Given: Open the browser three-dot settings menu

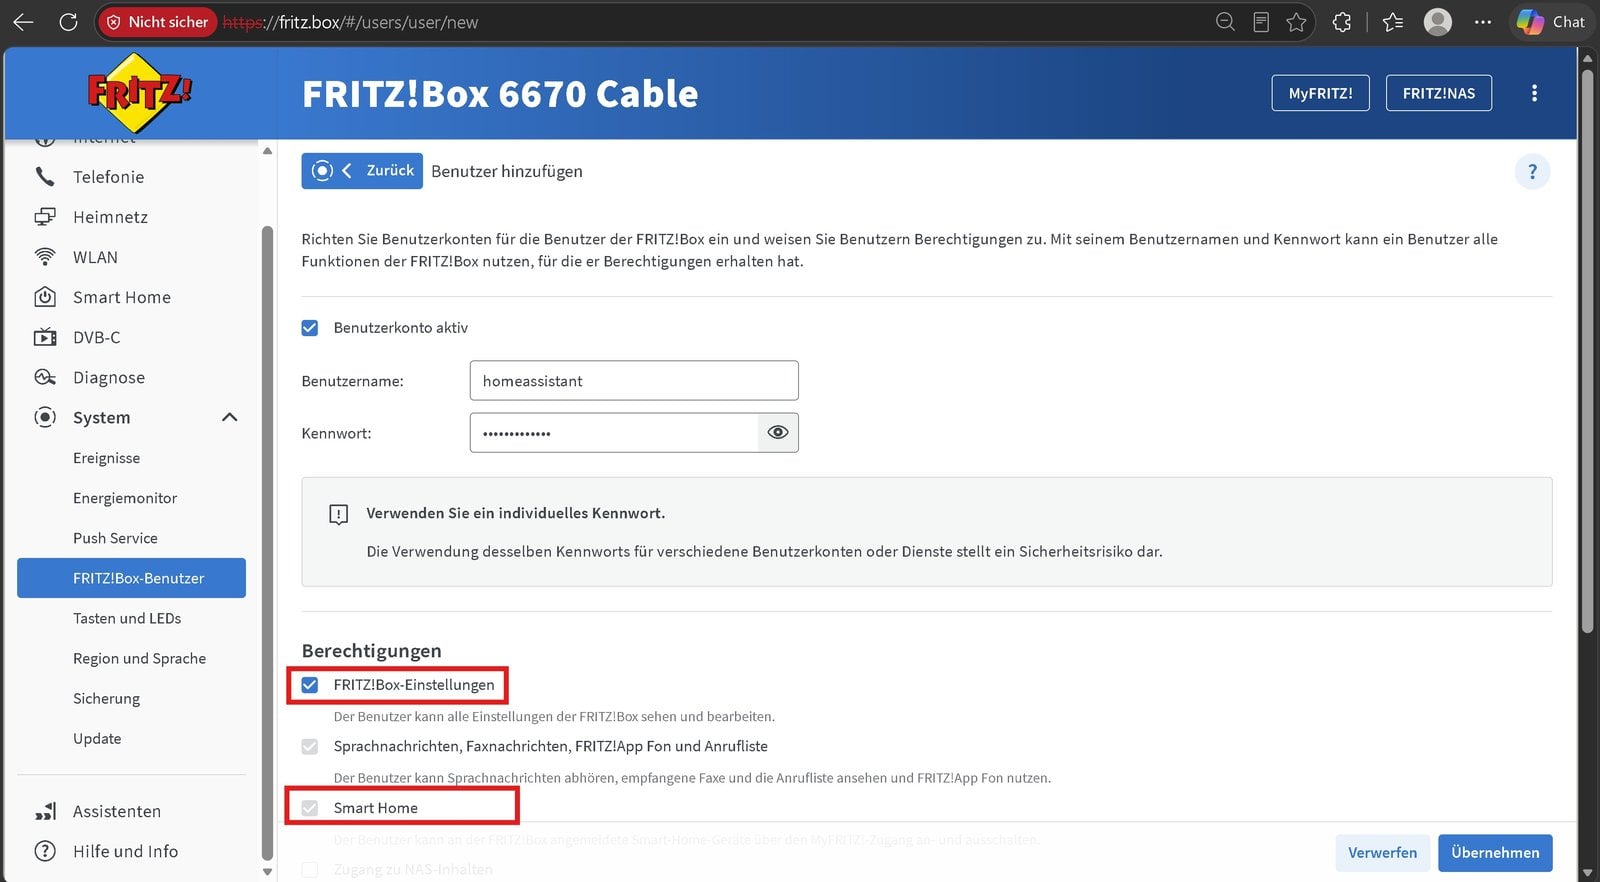Looking at the screenshot, I should [x=1483, y=22].
